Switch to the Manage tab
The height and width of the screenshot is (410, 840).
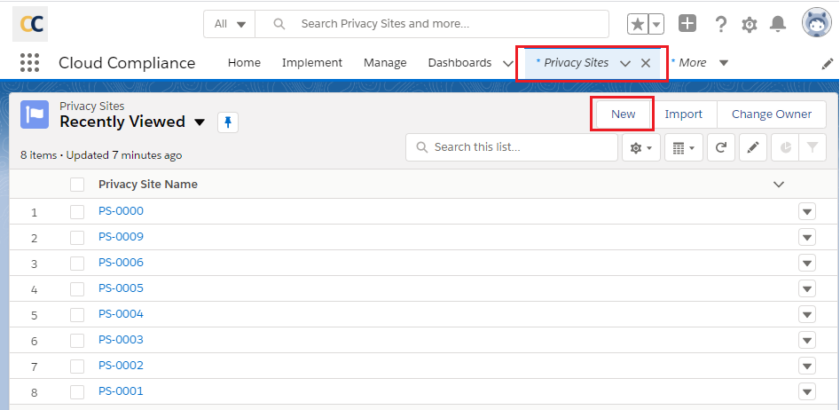[385, 62]
